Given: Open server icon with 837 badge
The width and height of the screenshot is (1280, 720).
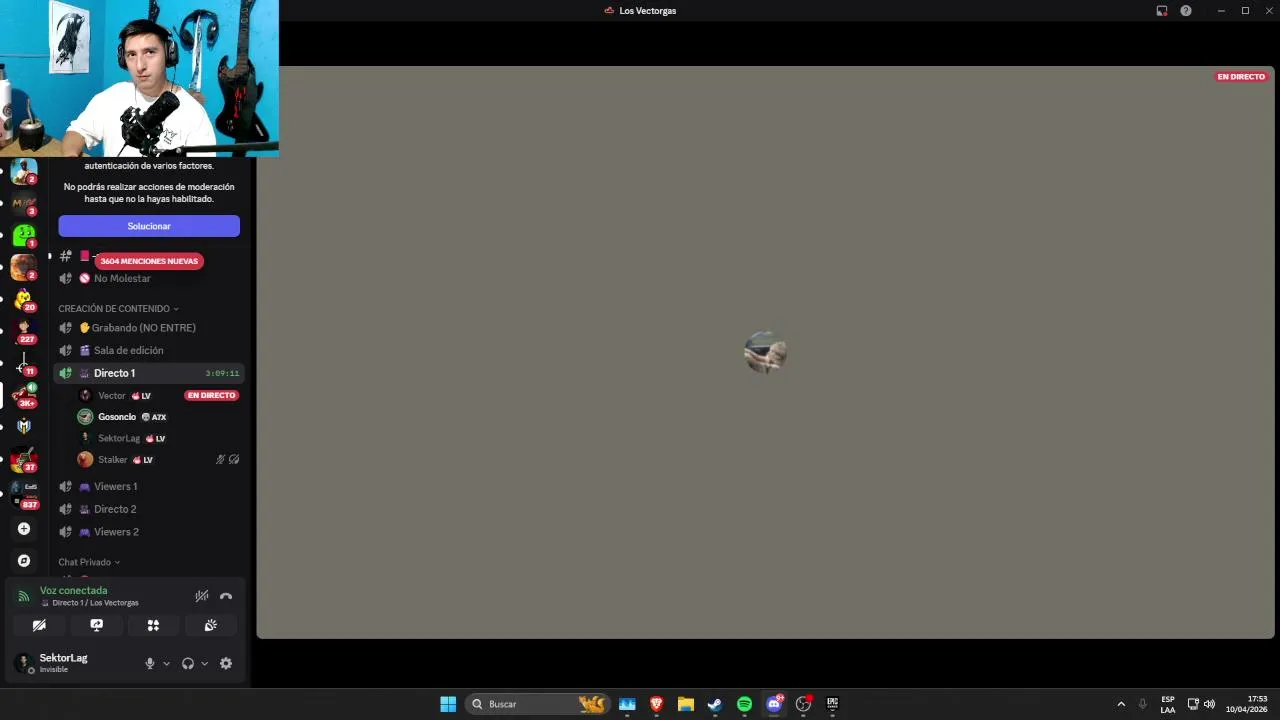Looking at the screenshot, I should 24,494.
